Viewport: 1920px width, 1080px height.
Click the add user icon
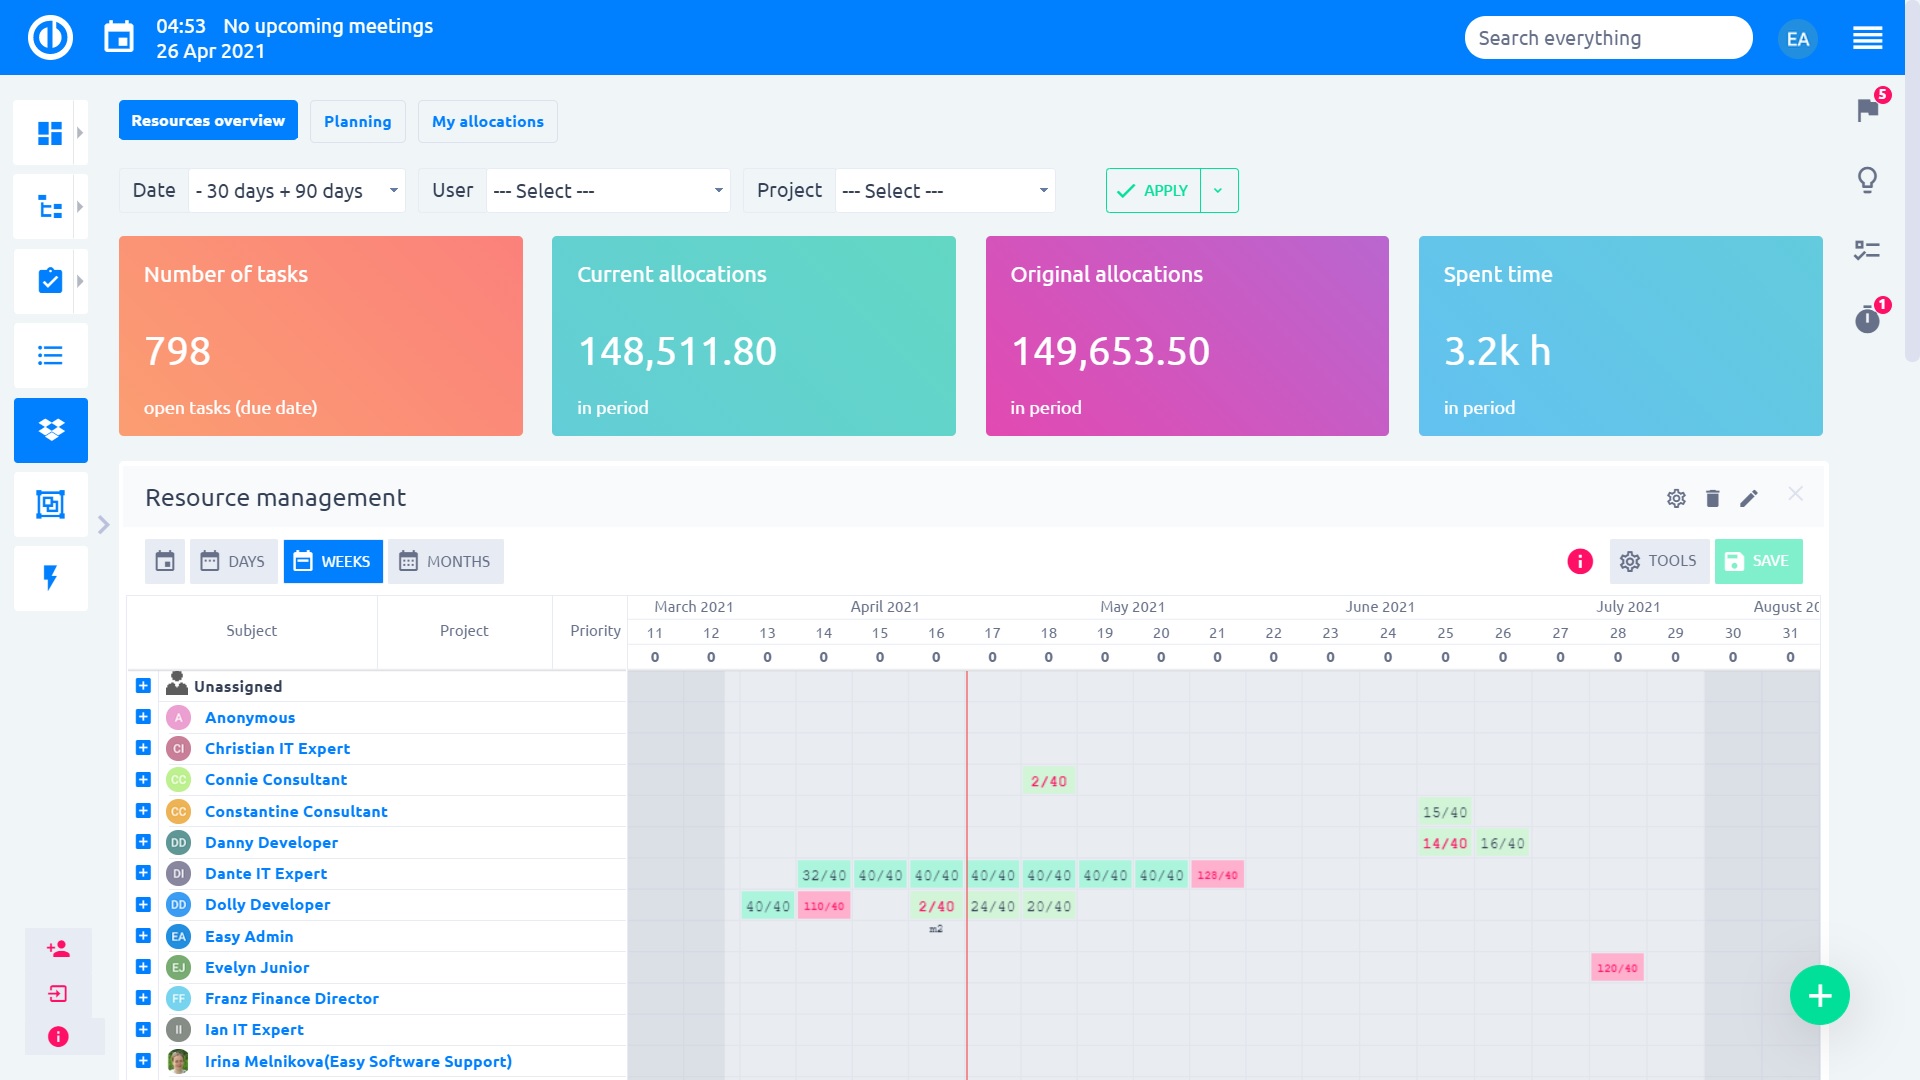58,949
